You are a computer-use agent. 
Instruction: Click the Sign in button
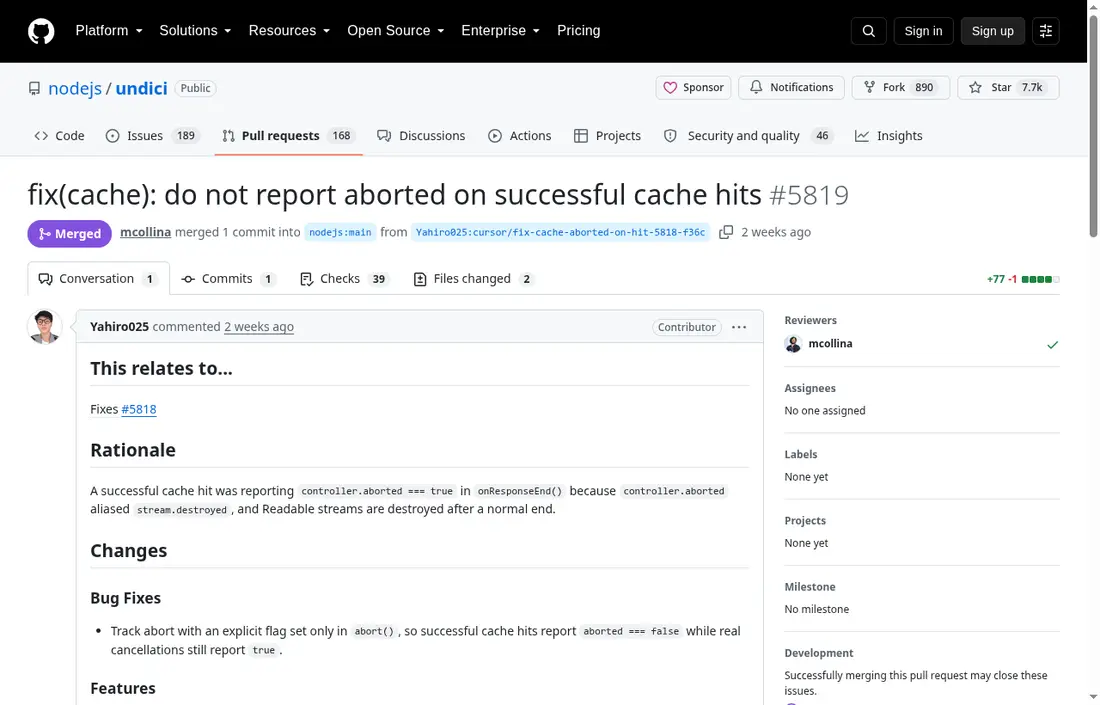coord(923,31)
